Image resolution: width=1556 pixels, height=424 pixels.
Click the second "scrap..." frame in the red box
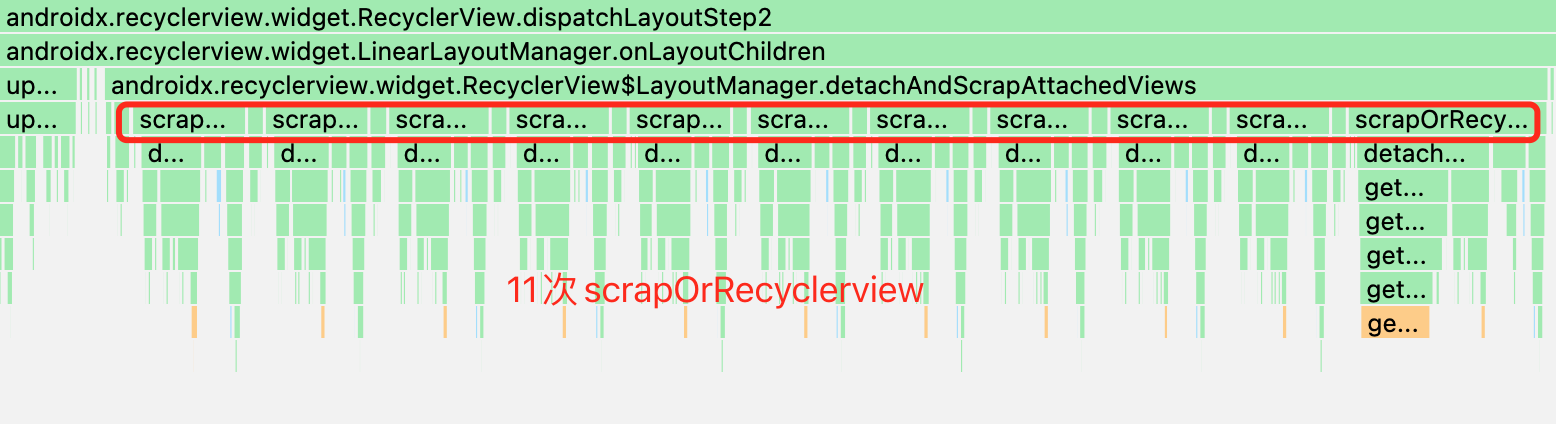(315, 121)
